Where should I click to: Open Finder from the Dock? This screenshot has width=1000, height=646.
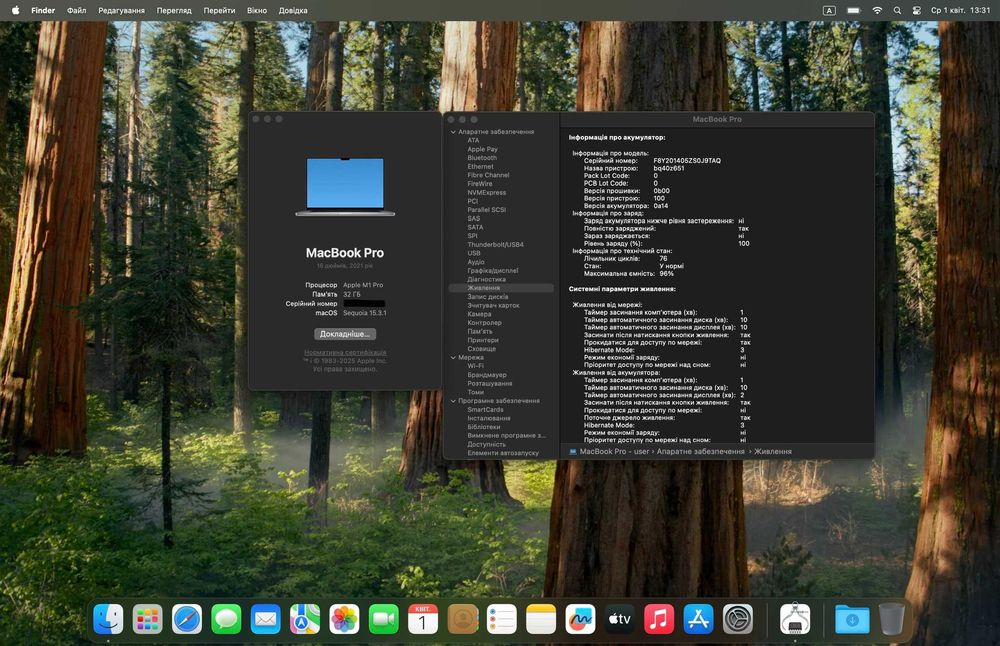pyautogui.click(x=108, y=619)
